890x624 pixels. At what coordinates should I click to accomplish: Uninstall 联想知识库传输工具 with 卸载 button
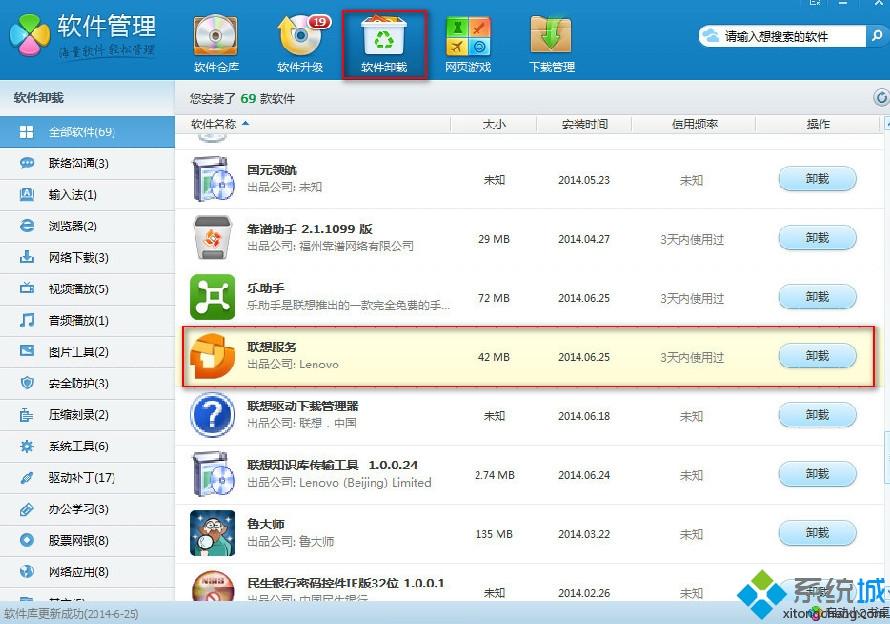817,474
